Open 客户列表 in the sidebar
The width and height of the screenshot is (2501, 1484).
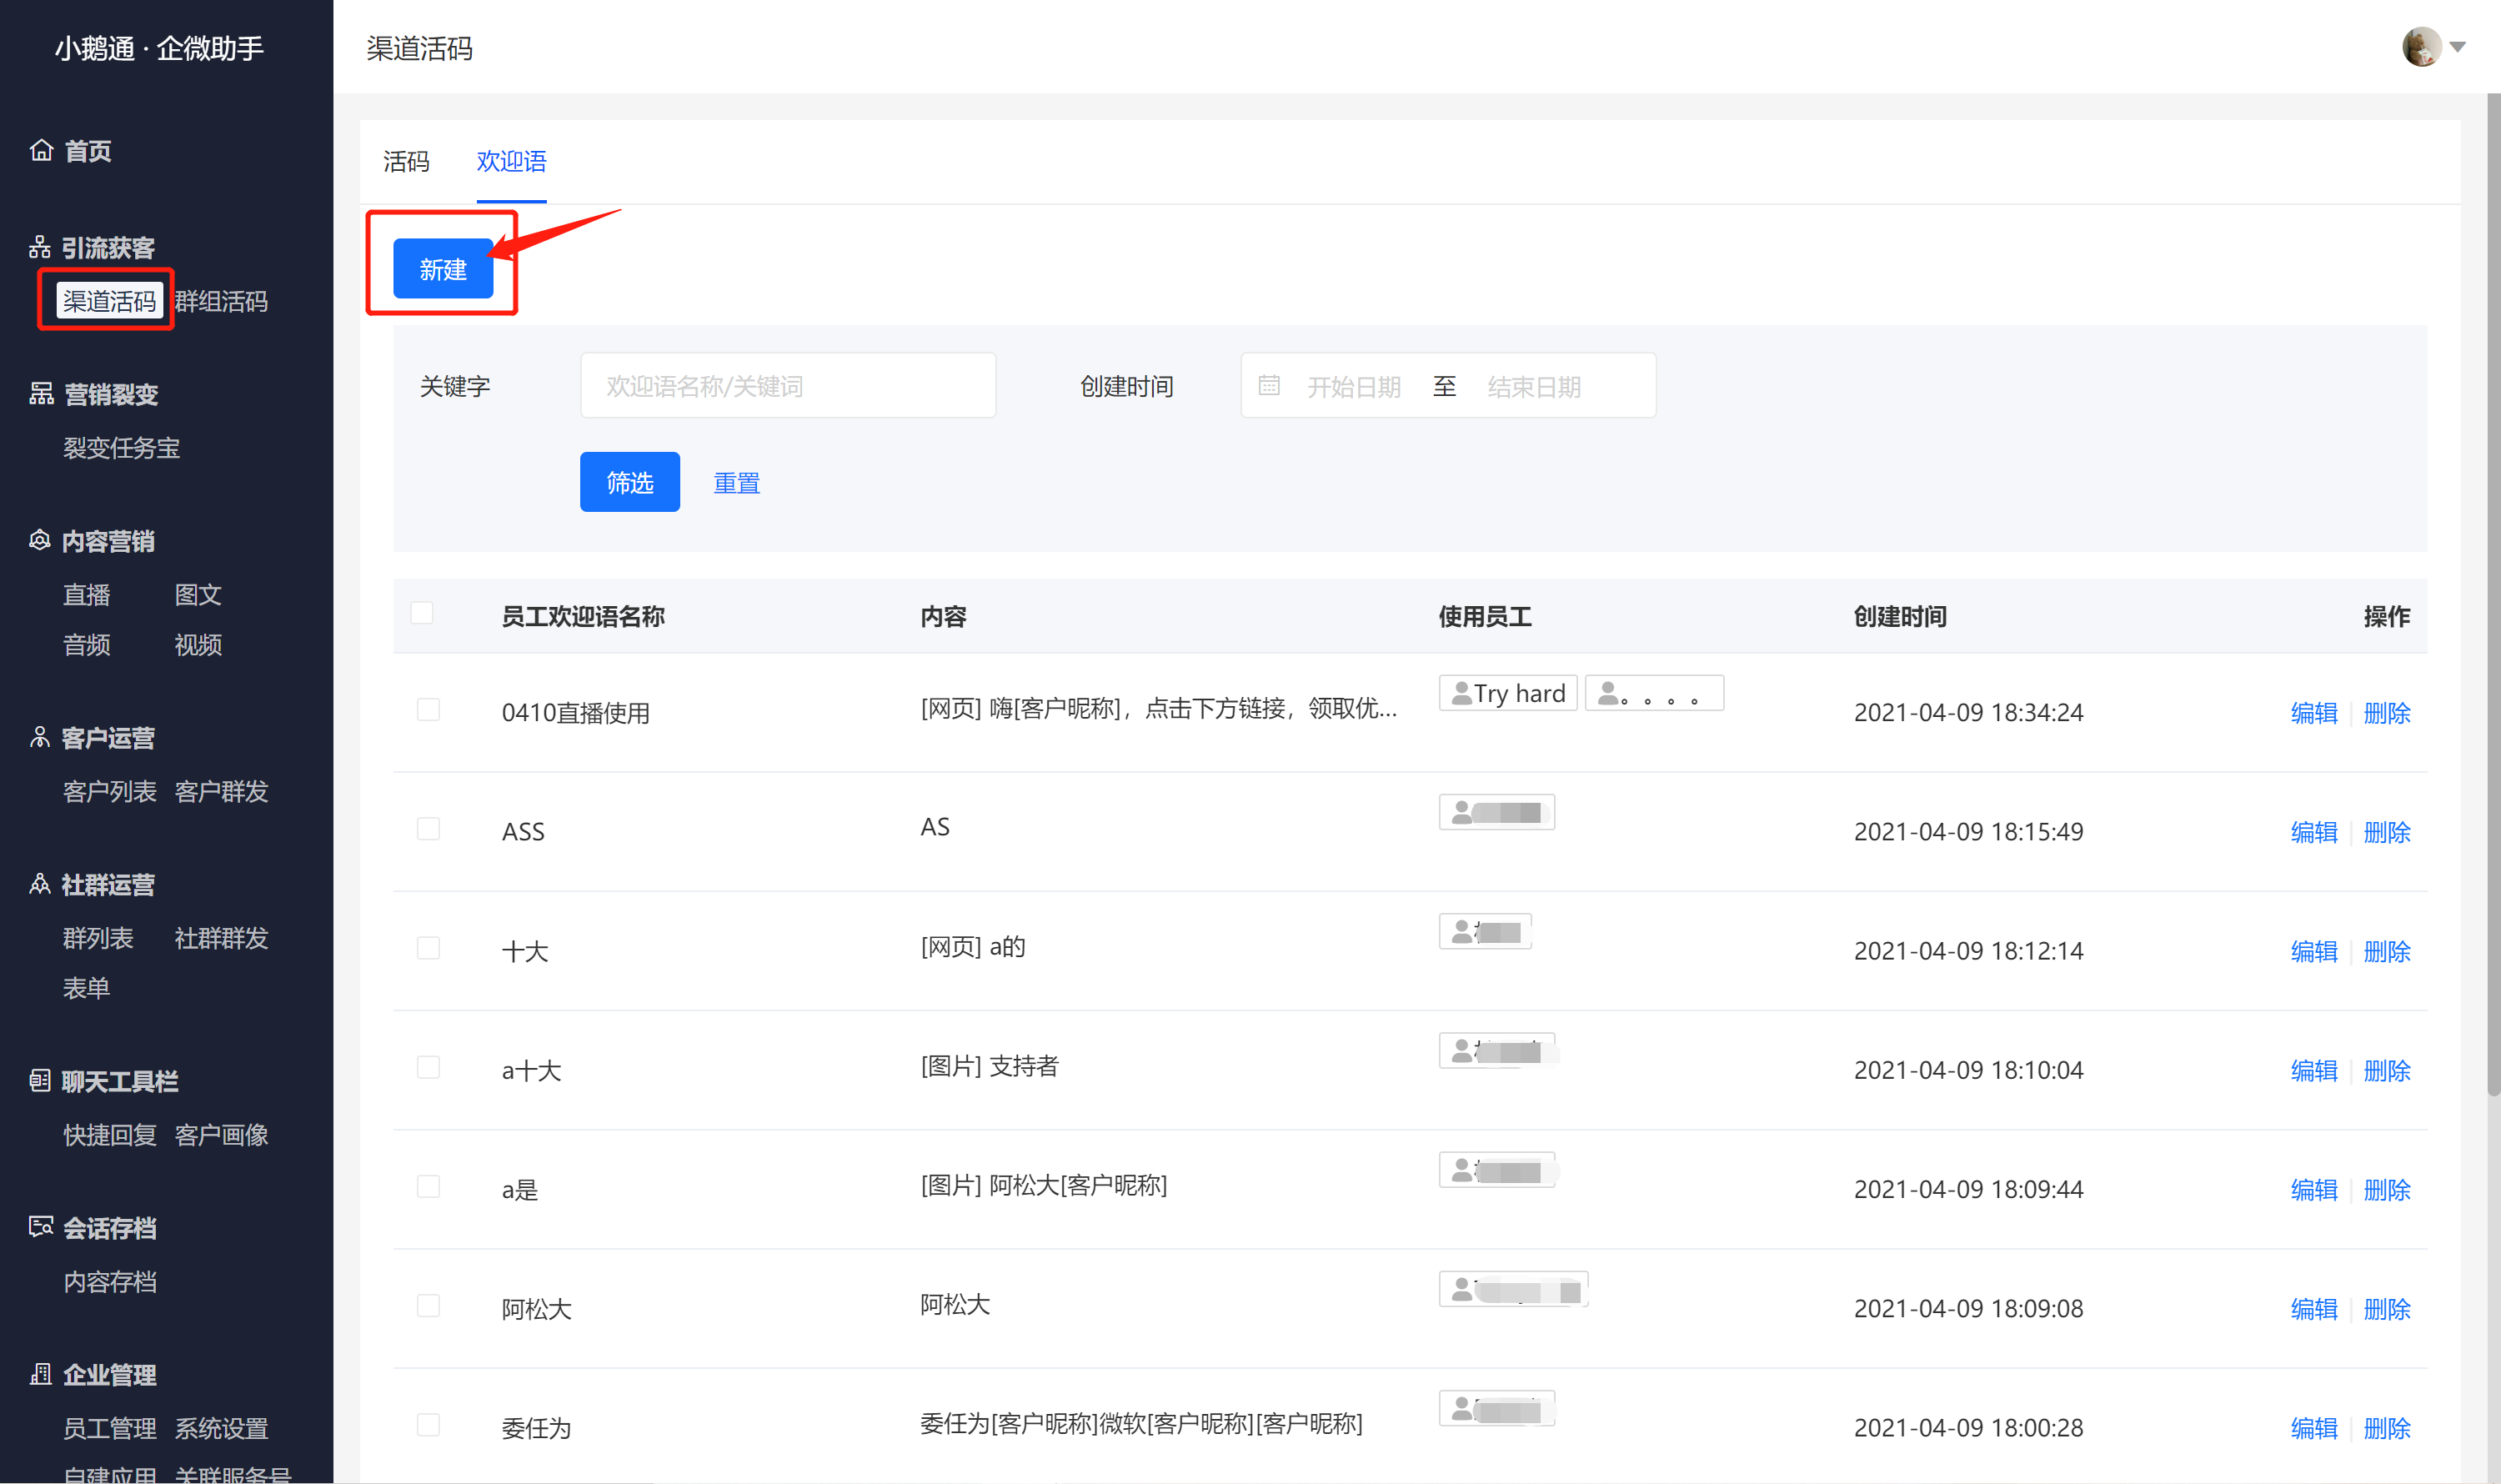(109, 792)
